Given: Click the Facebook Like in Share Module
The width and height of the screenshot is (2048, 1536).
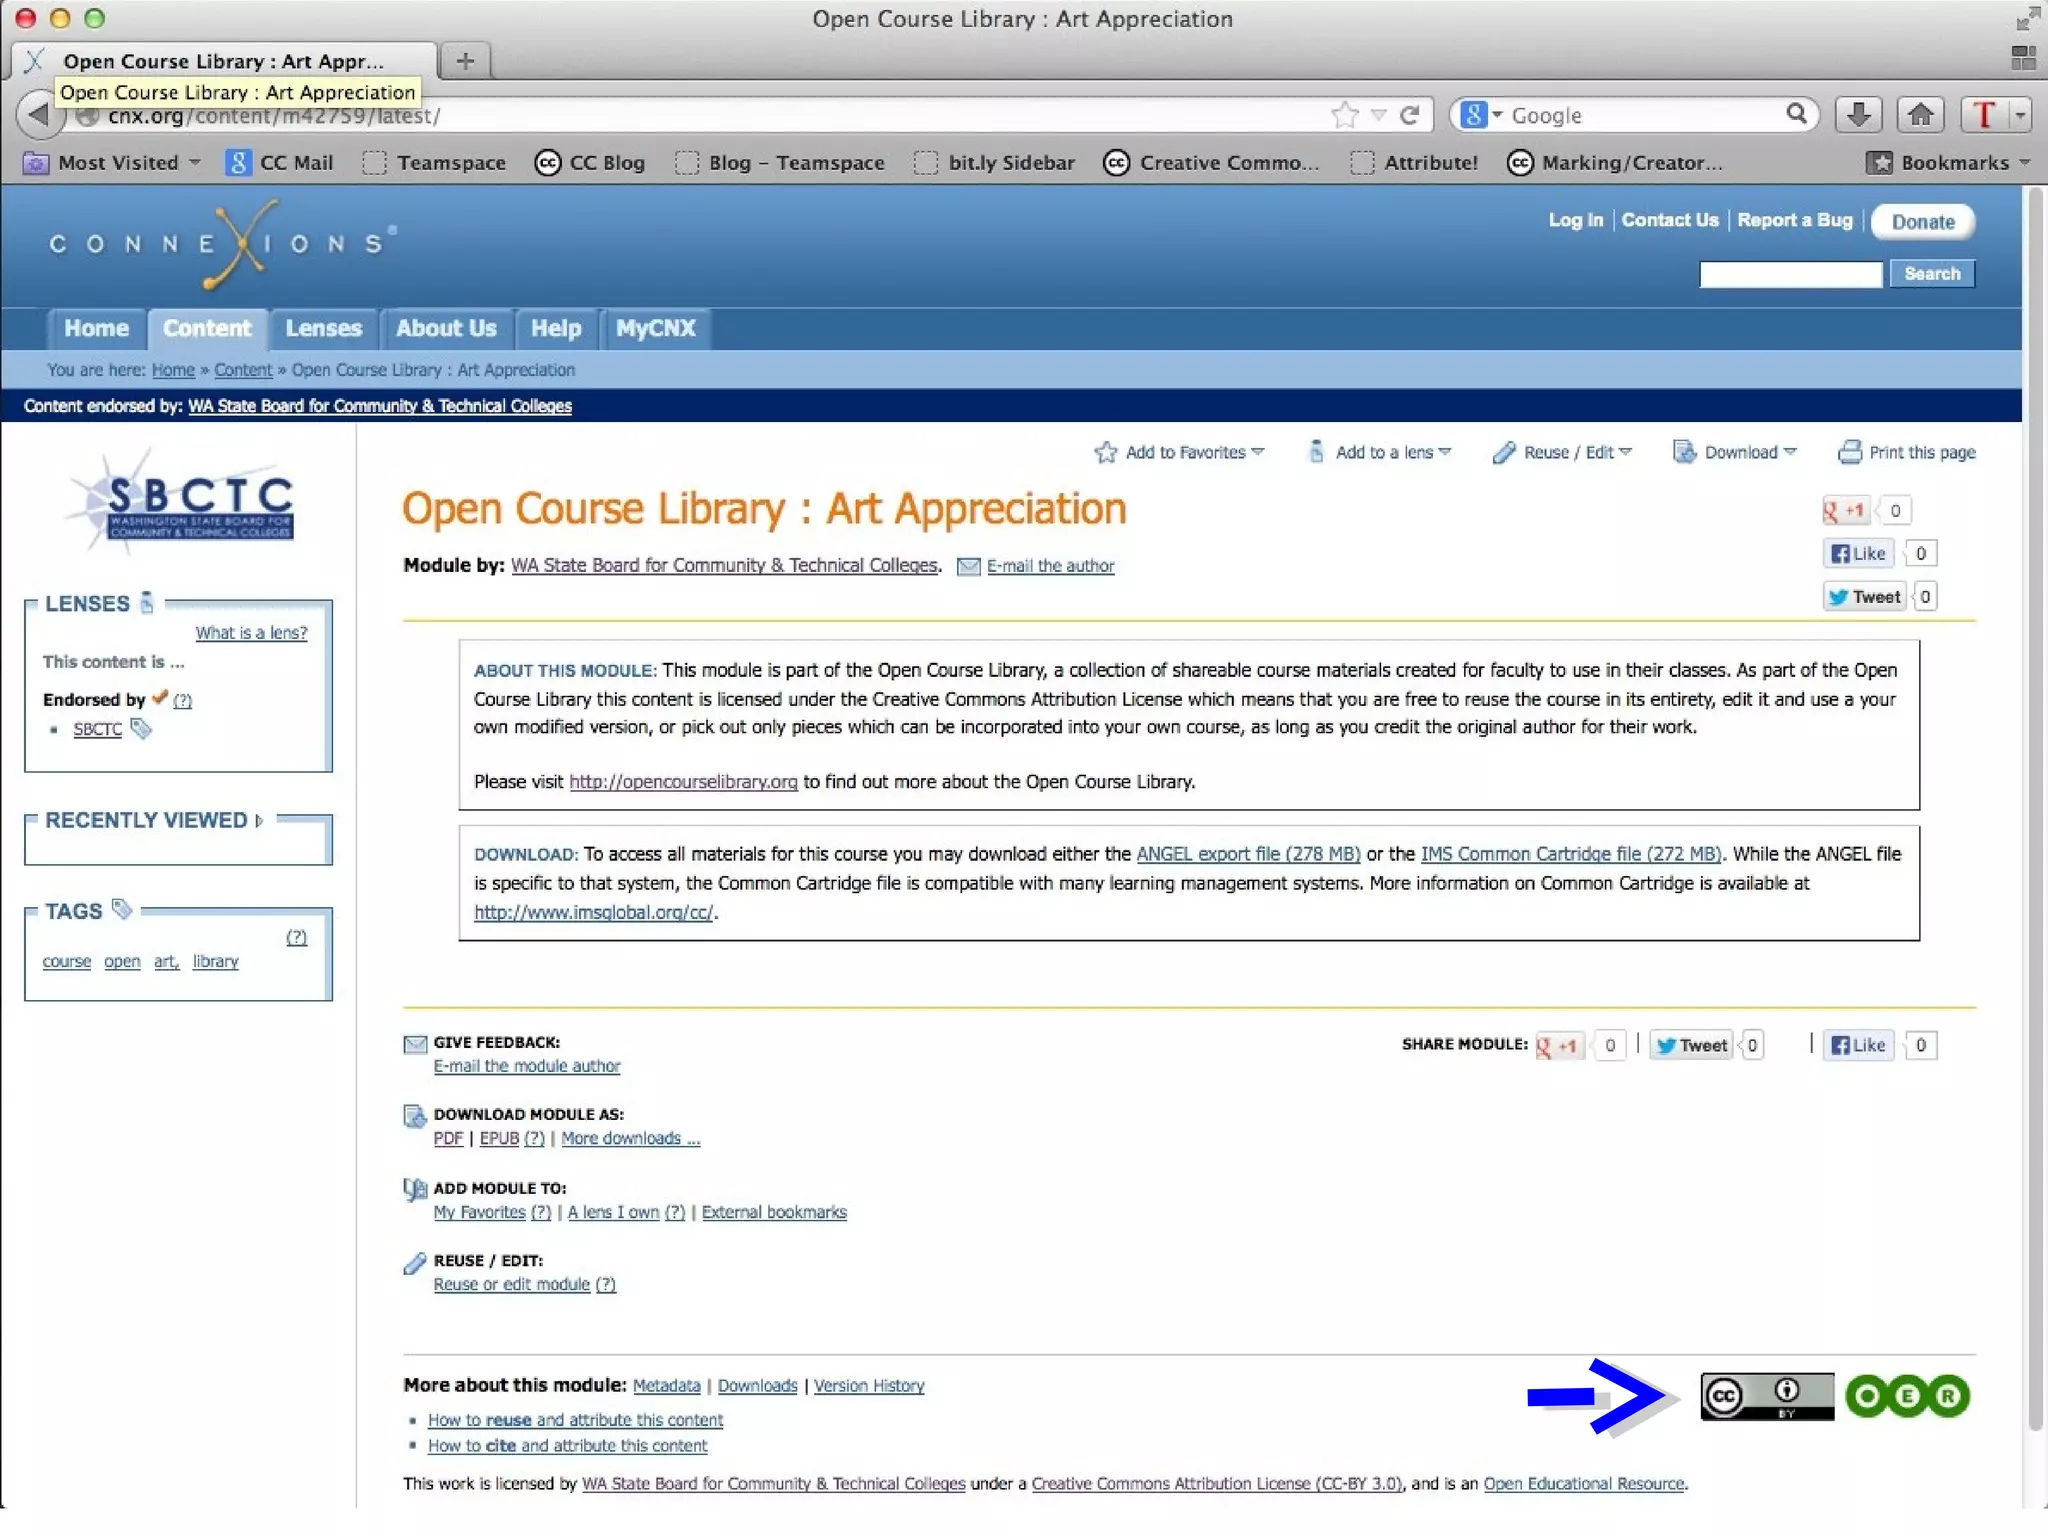Looking at the screenshot, I should click(1858, 1045).
